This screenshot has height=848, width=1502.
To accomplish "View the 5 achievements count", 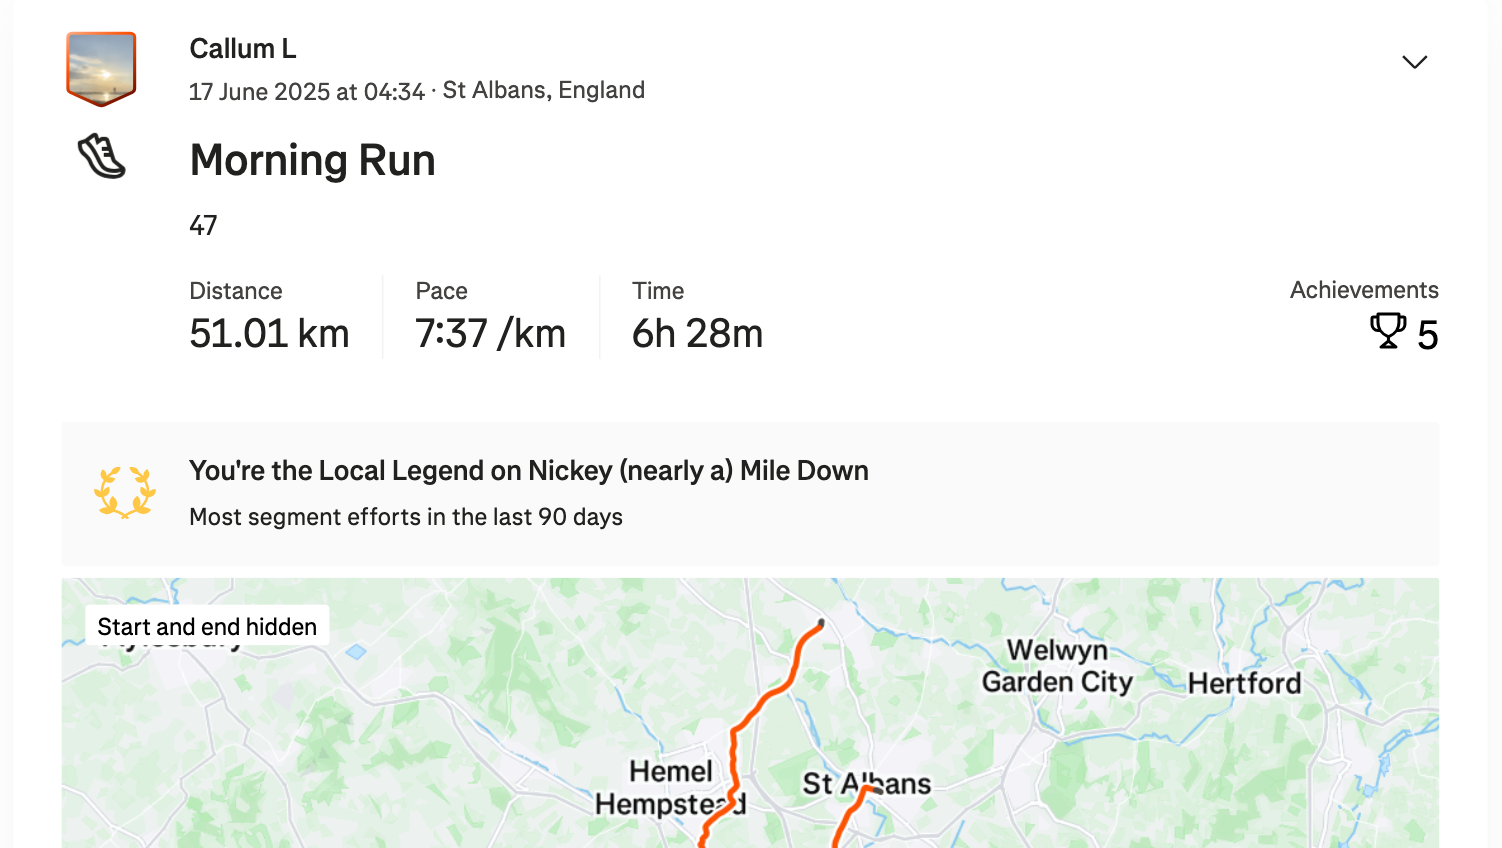I will click(x=1428, y=335).
